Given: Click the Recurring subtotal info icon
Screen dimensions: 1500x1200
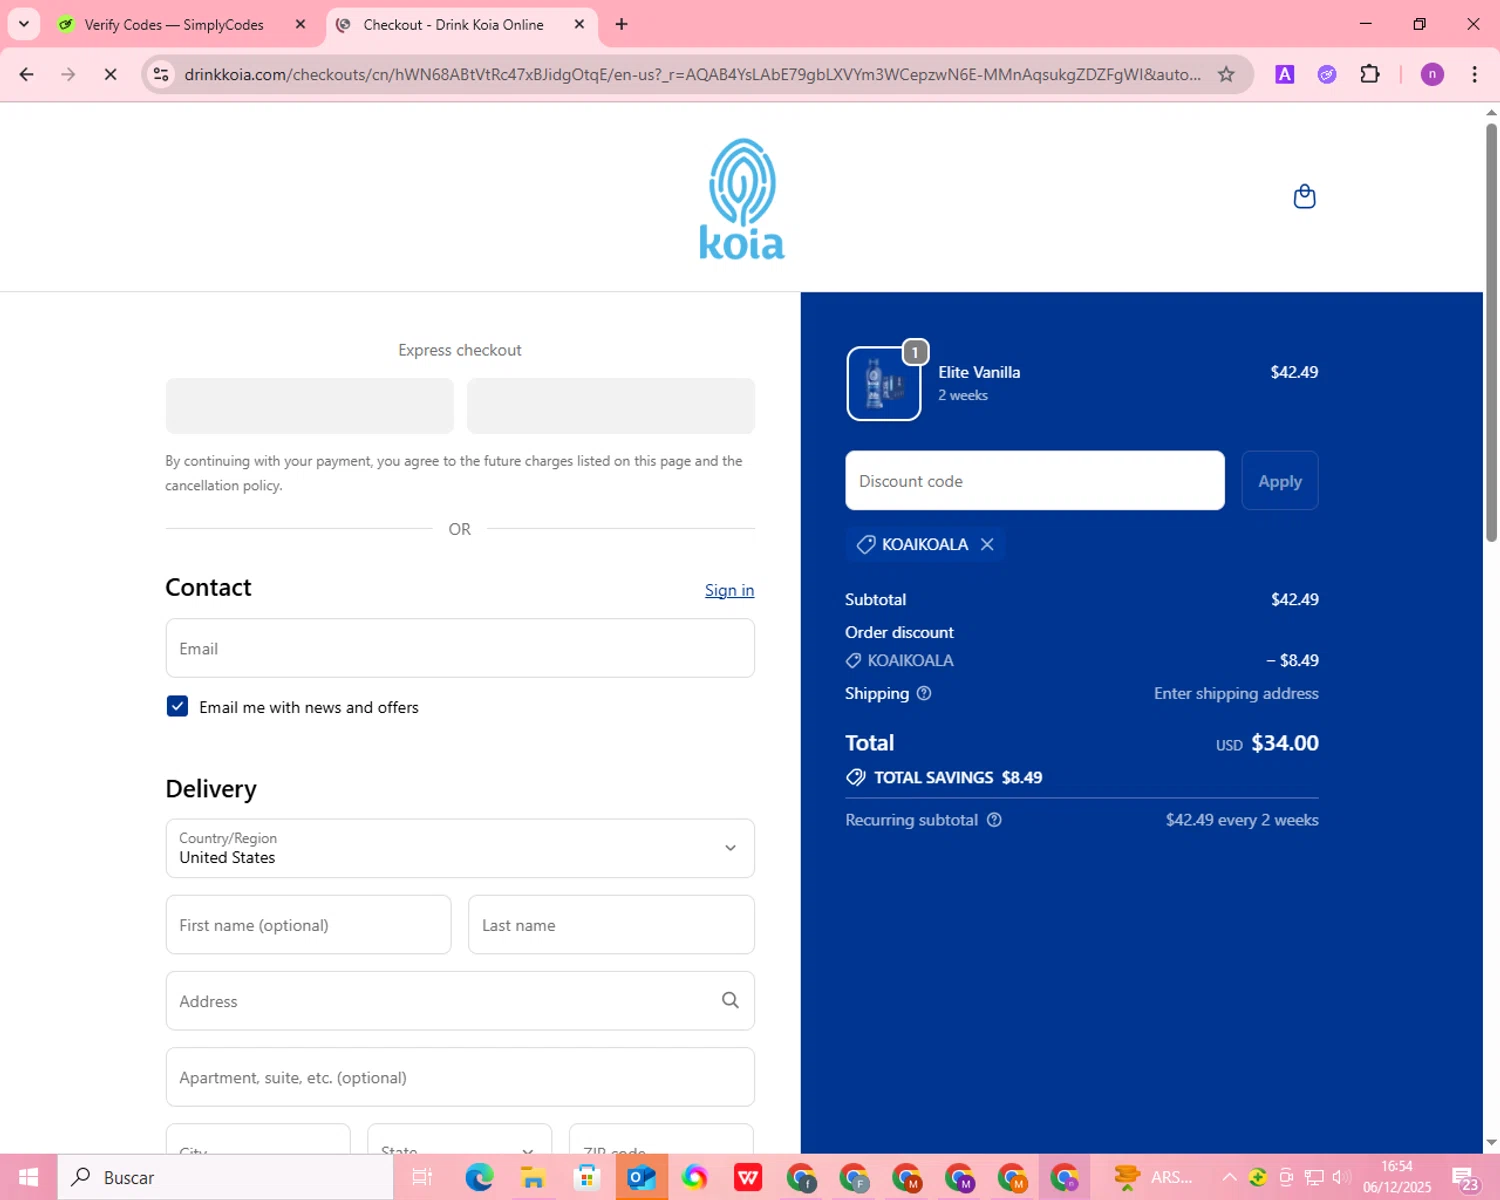Looking at the screenshot, I should click(994, 820).
